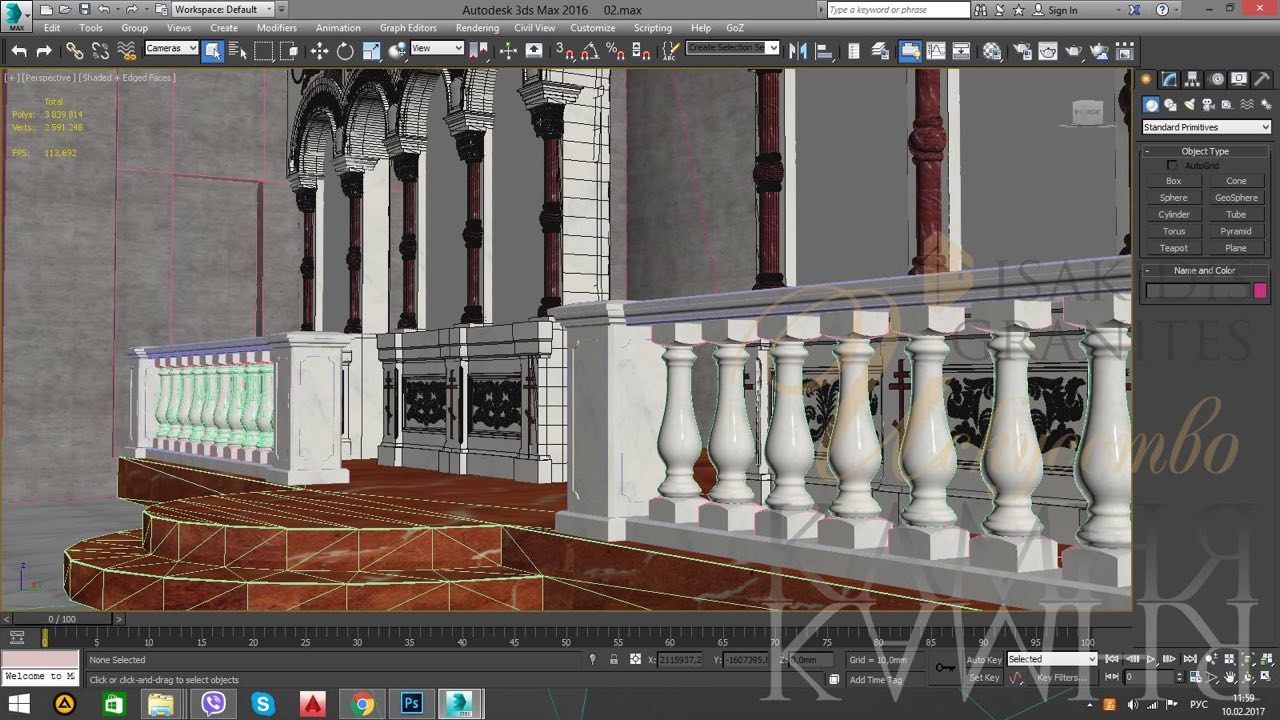Select the Select and Link tool
1280x720 pixels.
pos(75,51)
